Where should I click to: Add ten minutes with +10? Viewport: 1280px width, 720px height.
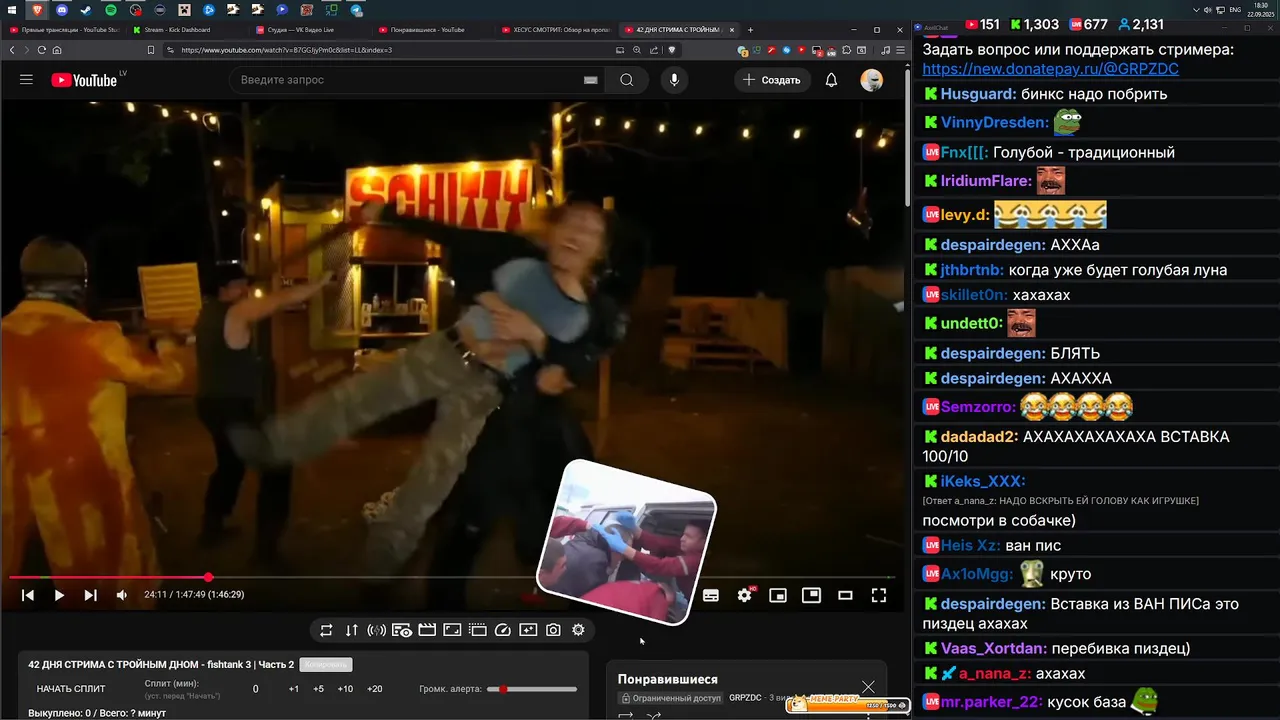tap(345, 689)
